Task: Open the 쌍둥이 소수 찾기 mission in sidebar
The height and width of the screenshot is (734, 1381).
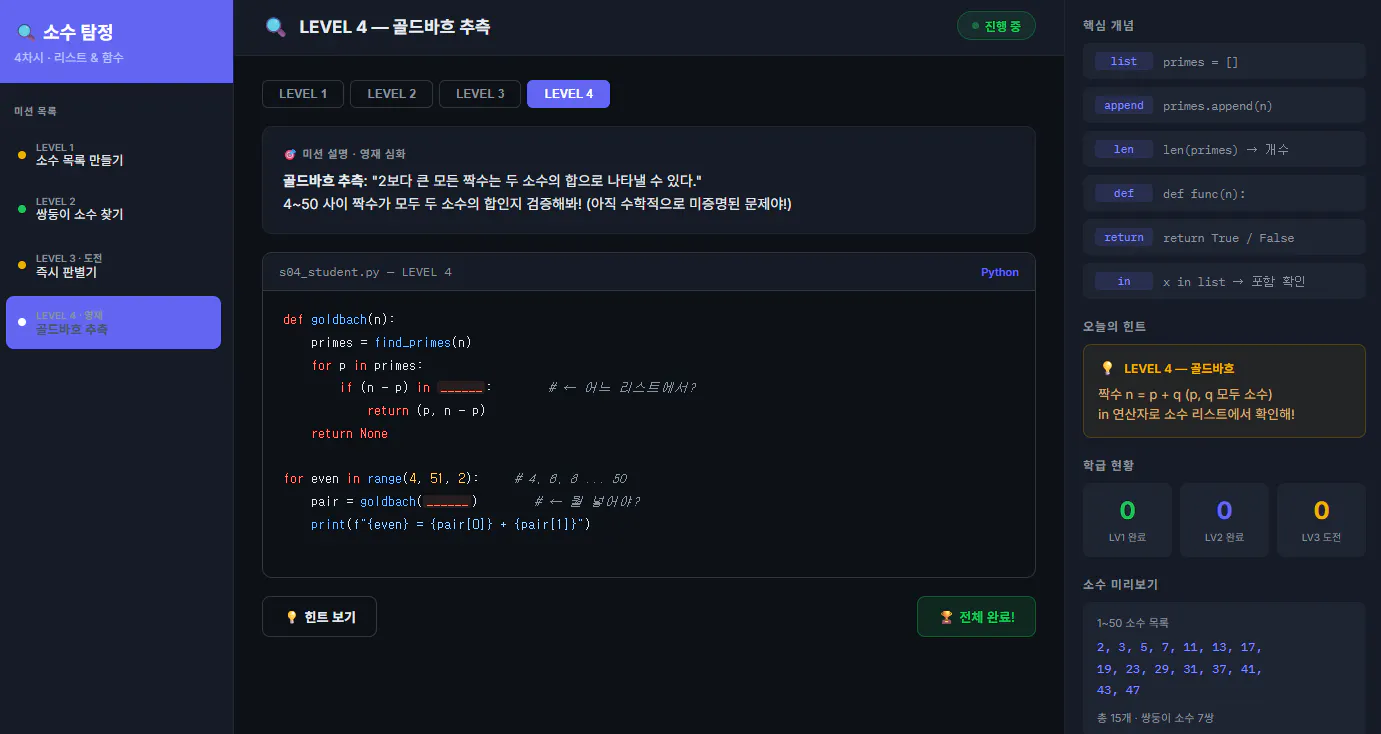Action: [x=114, y=209]
